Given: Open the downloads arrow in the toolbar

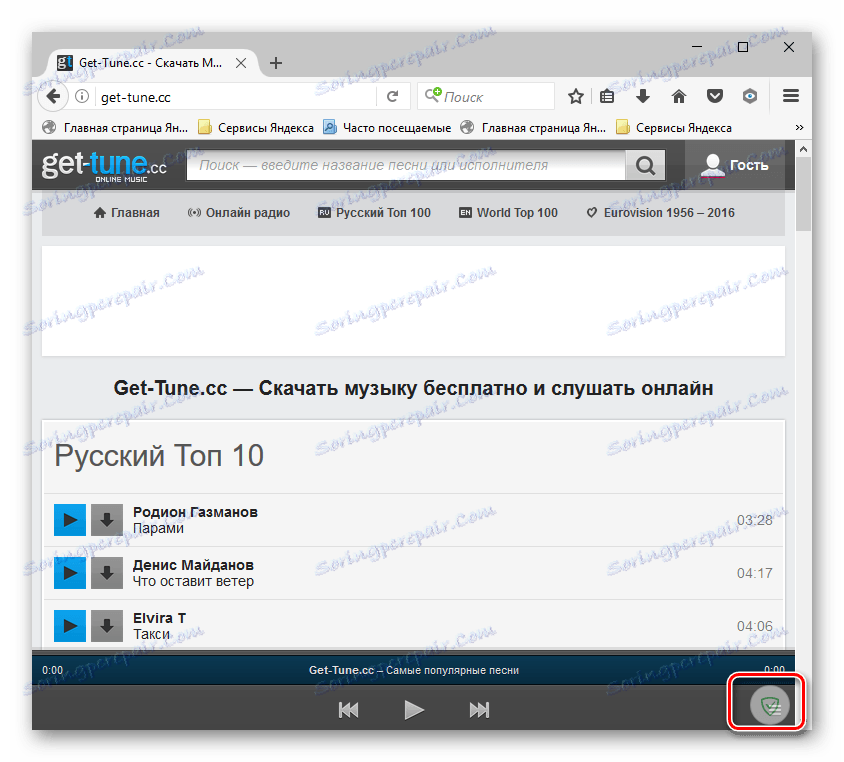Looking at the screenshot, I should click(642, 96).
